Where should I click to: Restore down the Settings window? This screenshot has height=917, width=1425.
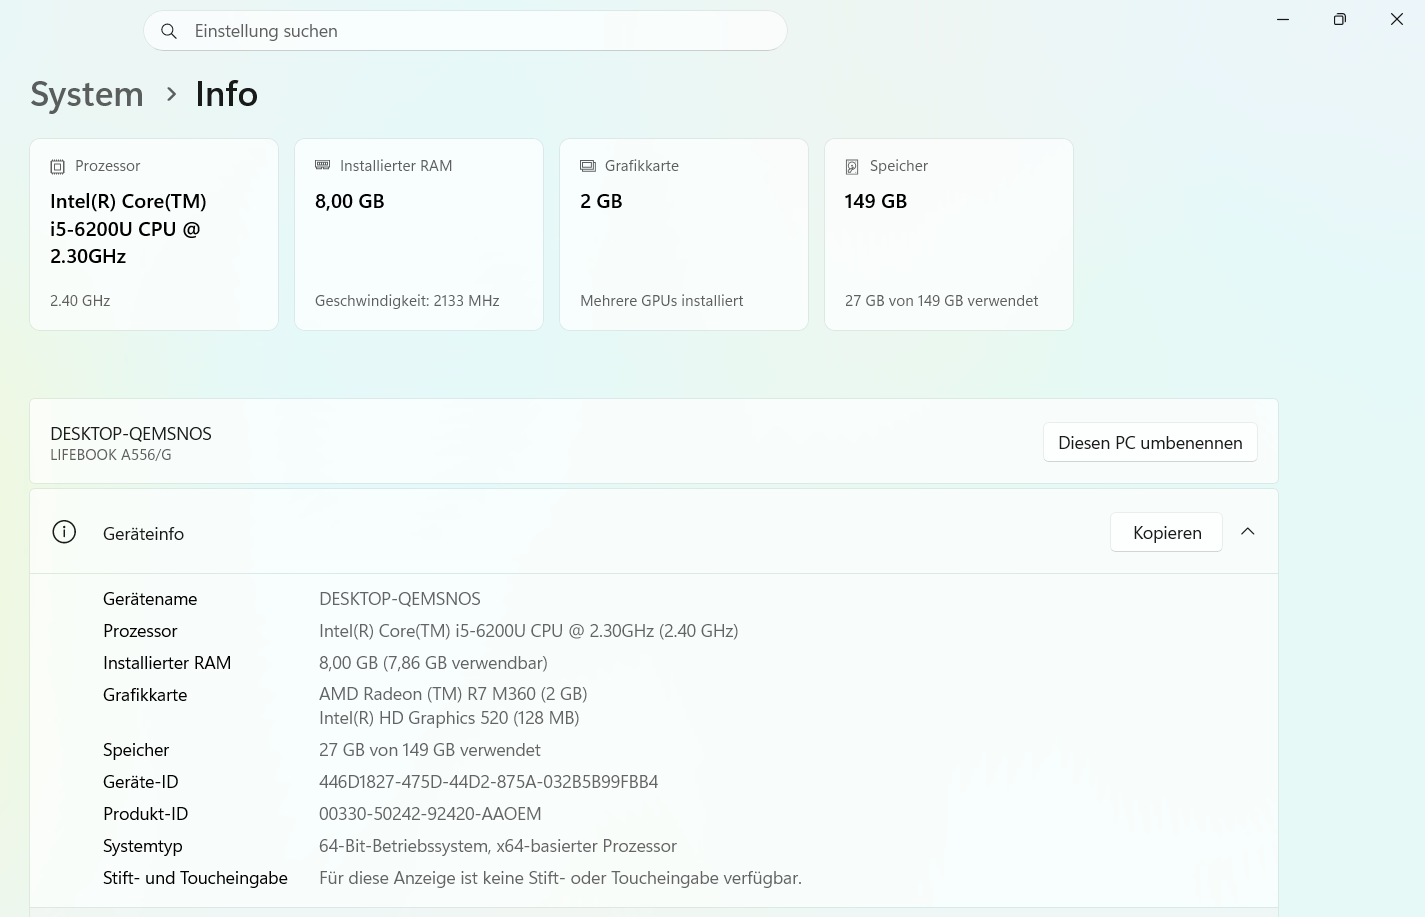[x=1340, y=20]
